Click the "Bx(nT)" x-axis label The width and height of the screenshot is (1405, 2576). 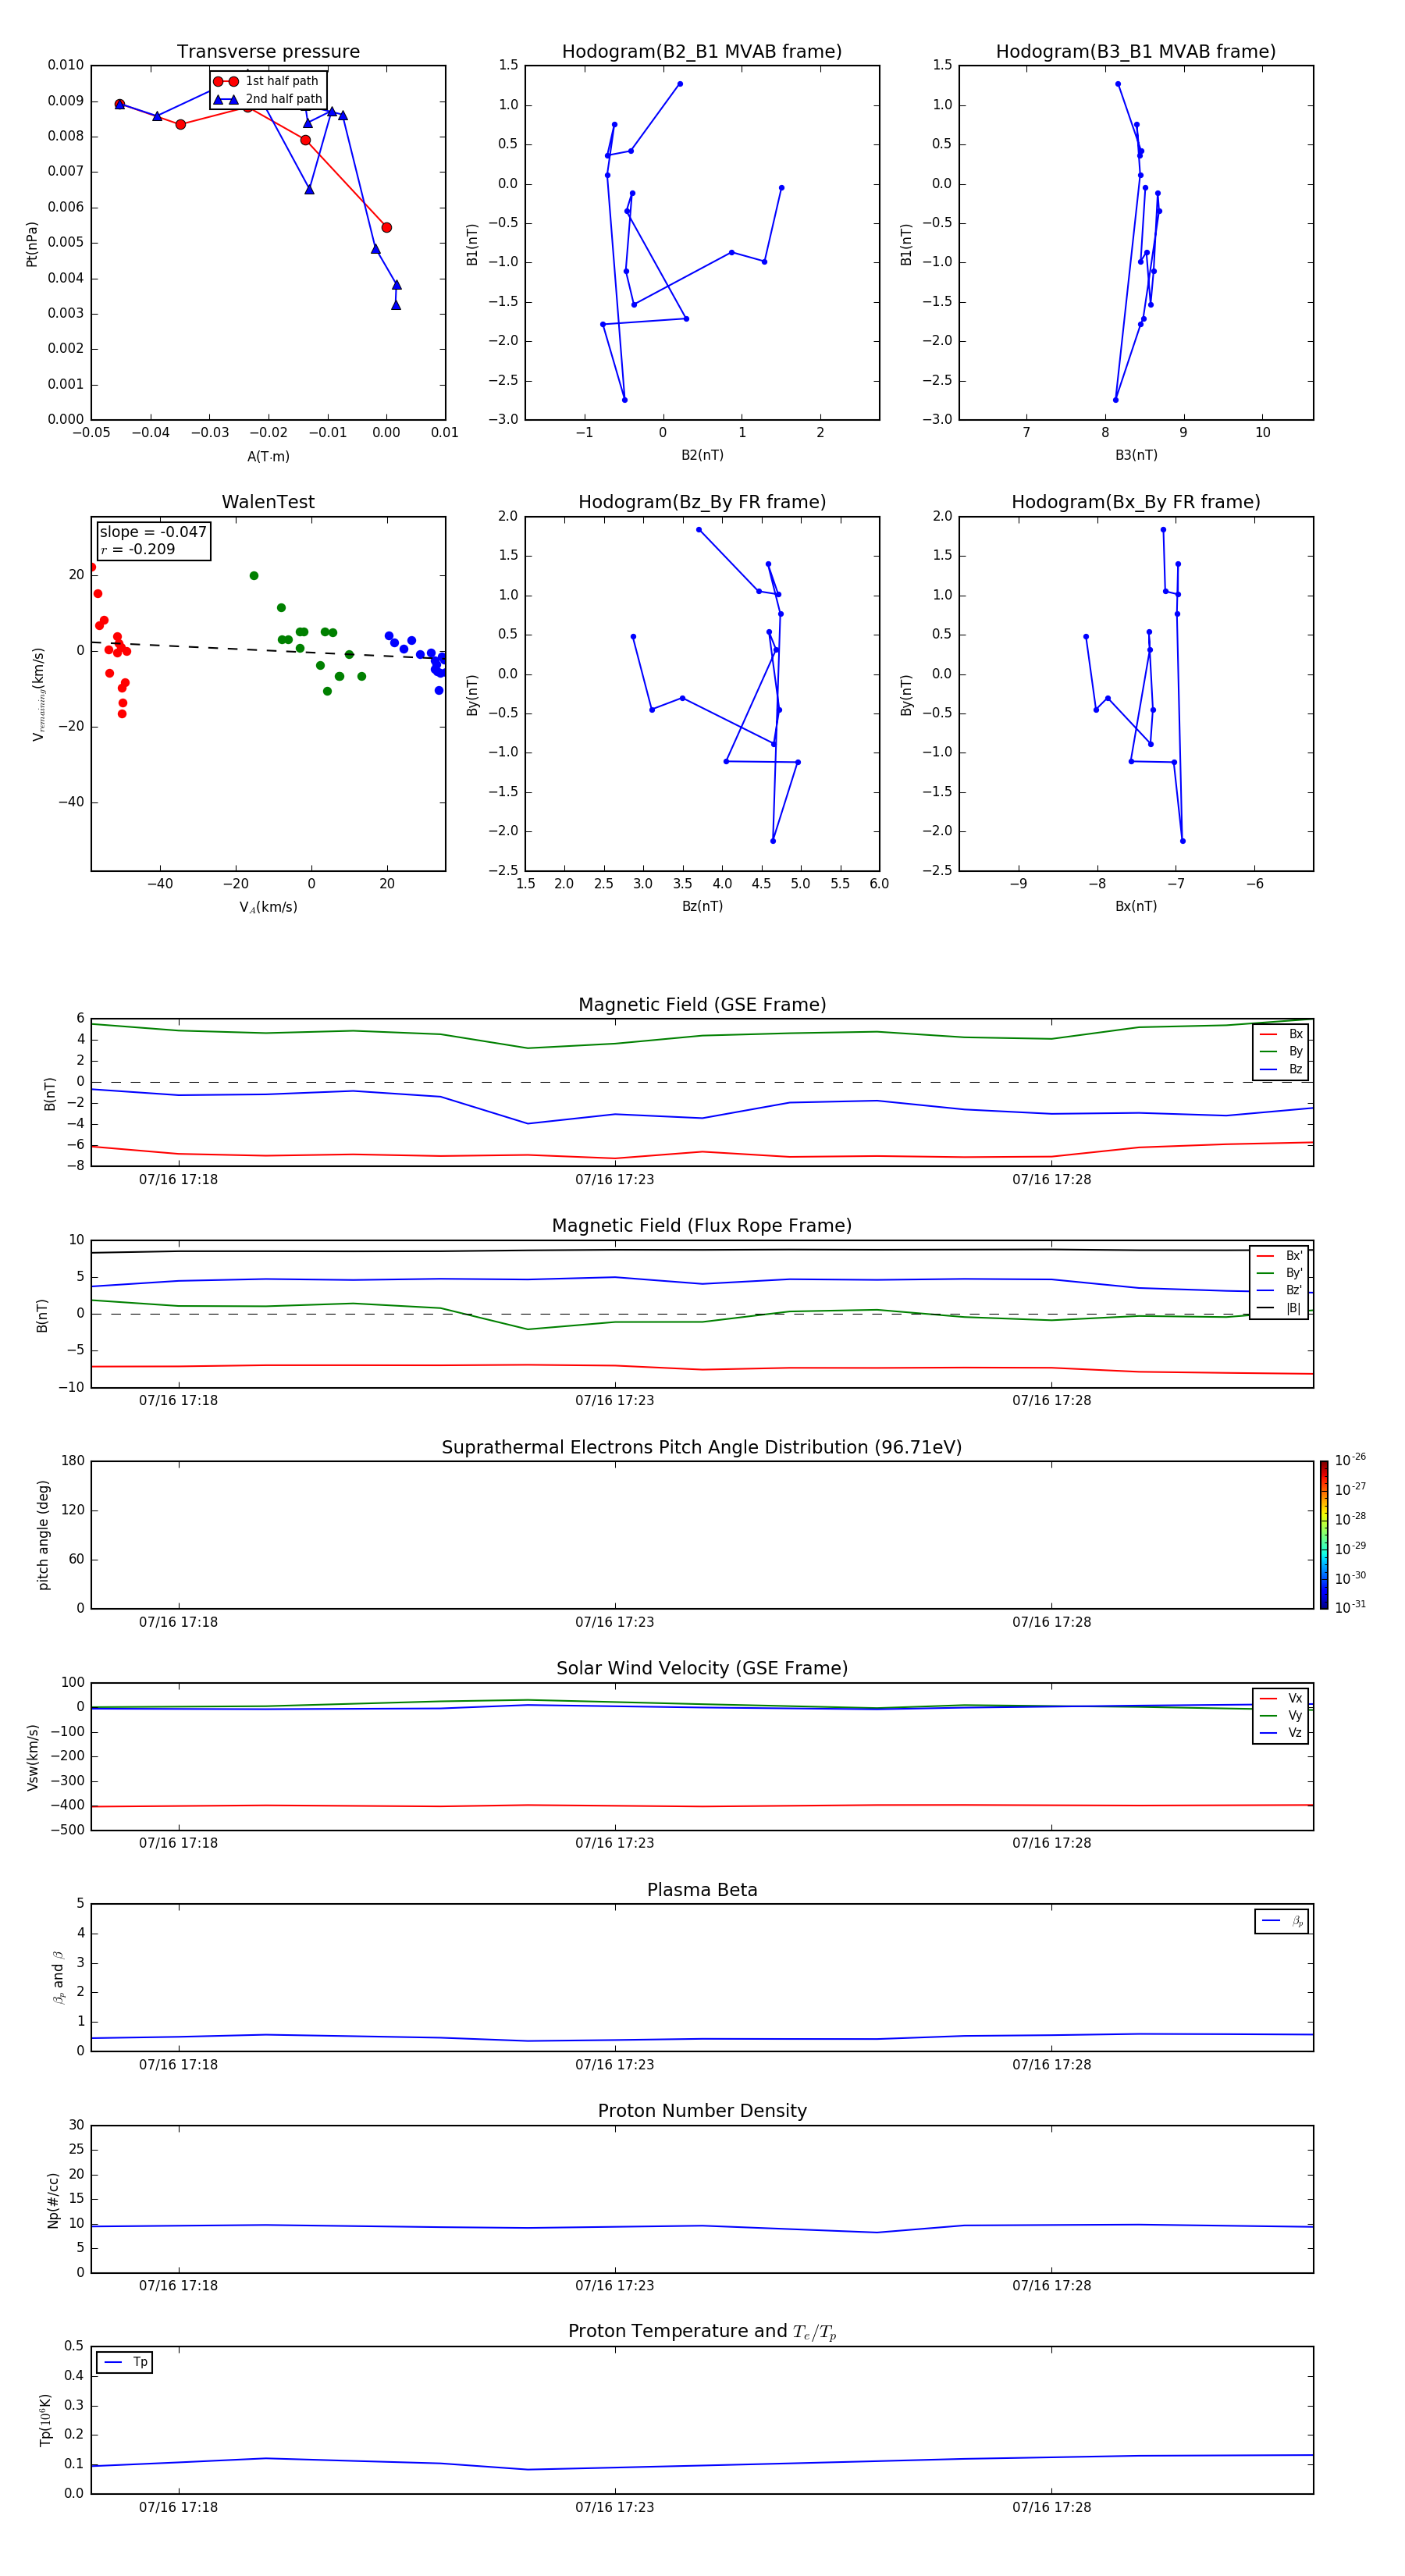point(1136,906)
